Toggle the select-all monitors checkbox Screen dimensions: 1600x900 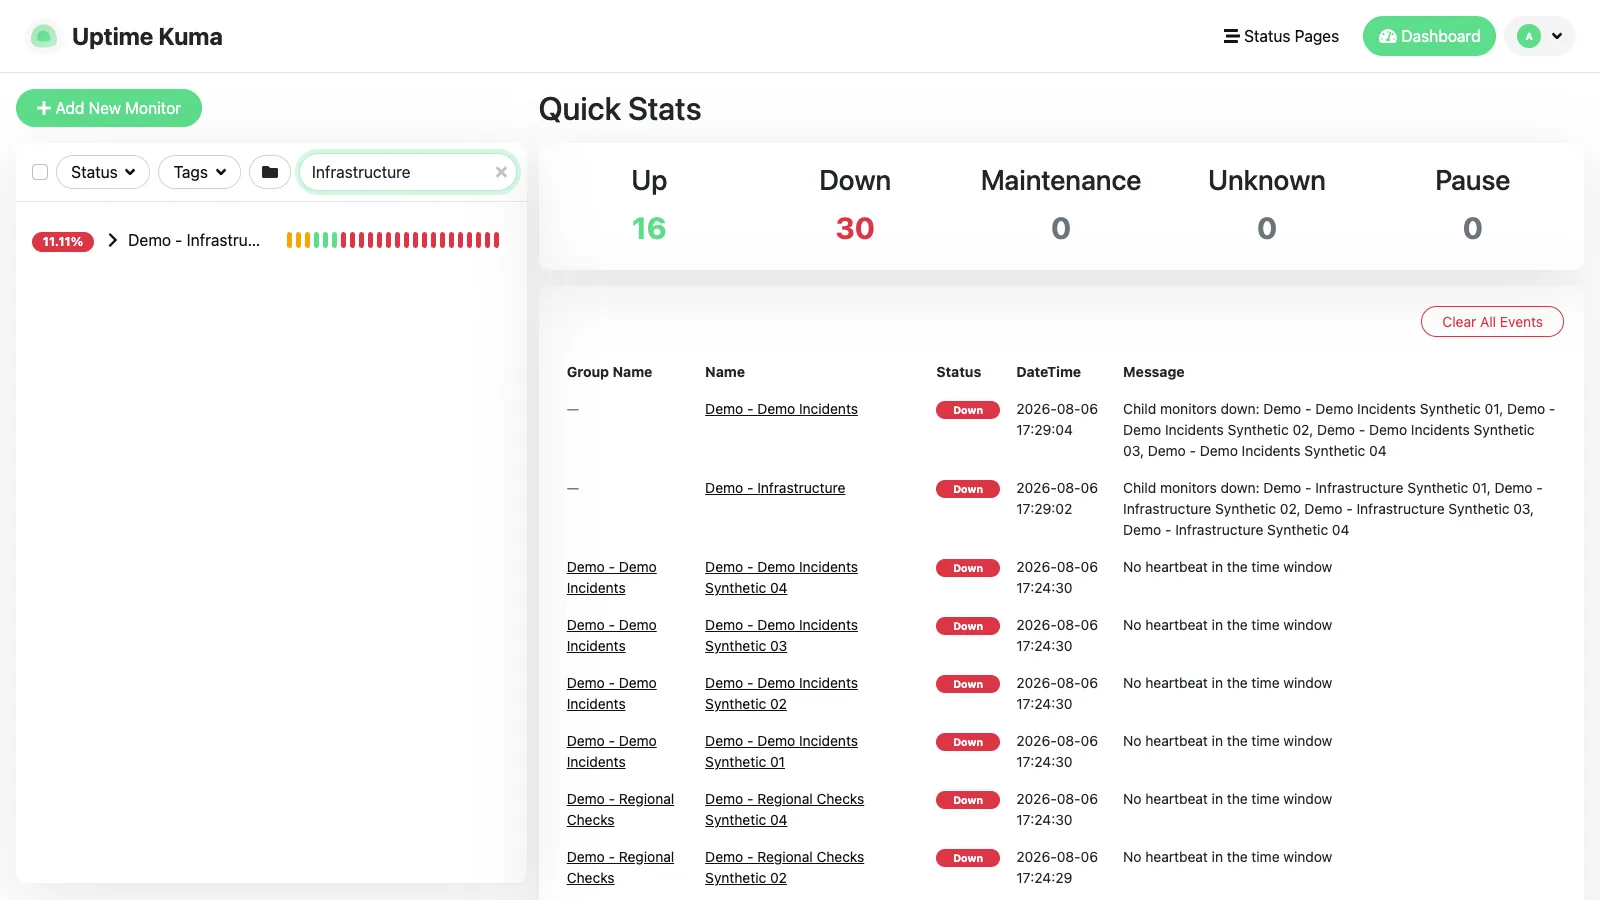coord(40,172)
